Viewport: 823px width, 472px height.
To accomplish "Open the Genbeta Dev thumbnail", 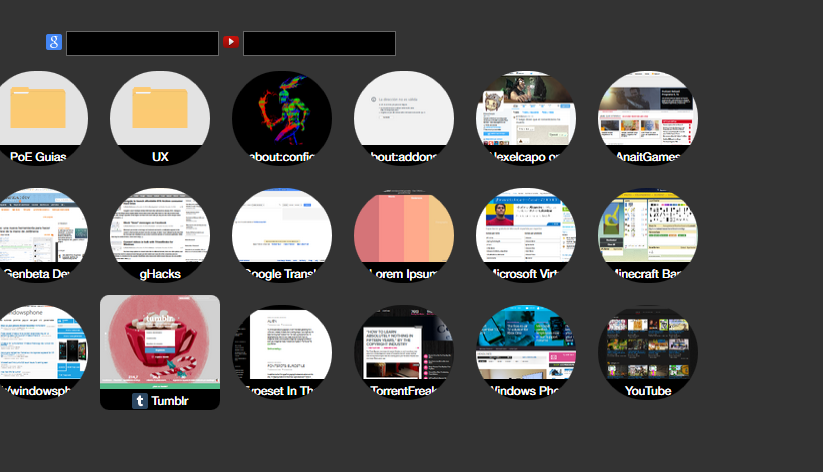I will click(38, 235).
